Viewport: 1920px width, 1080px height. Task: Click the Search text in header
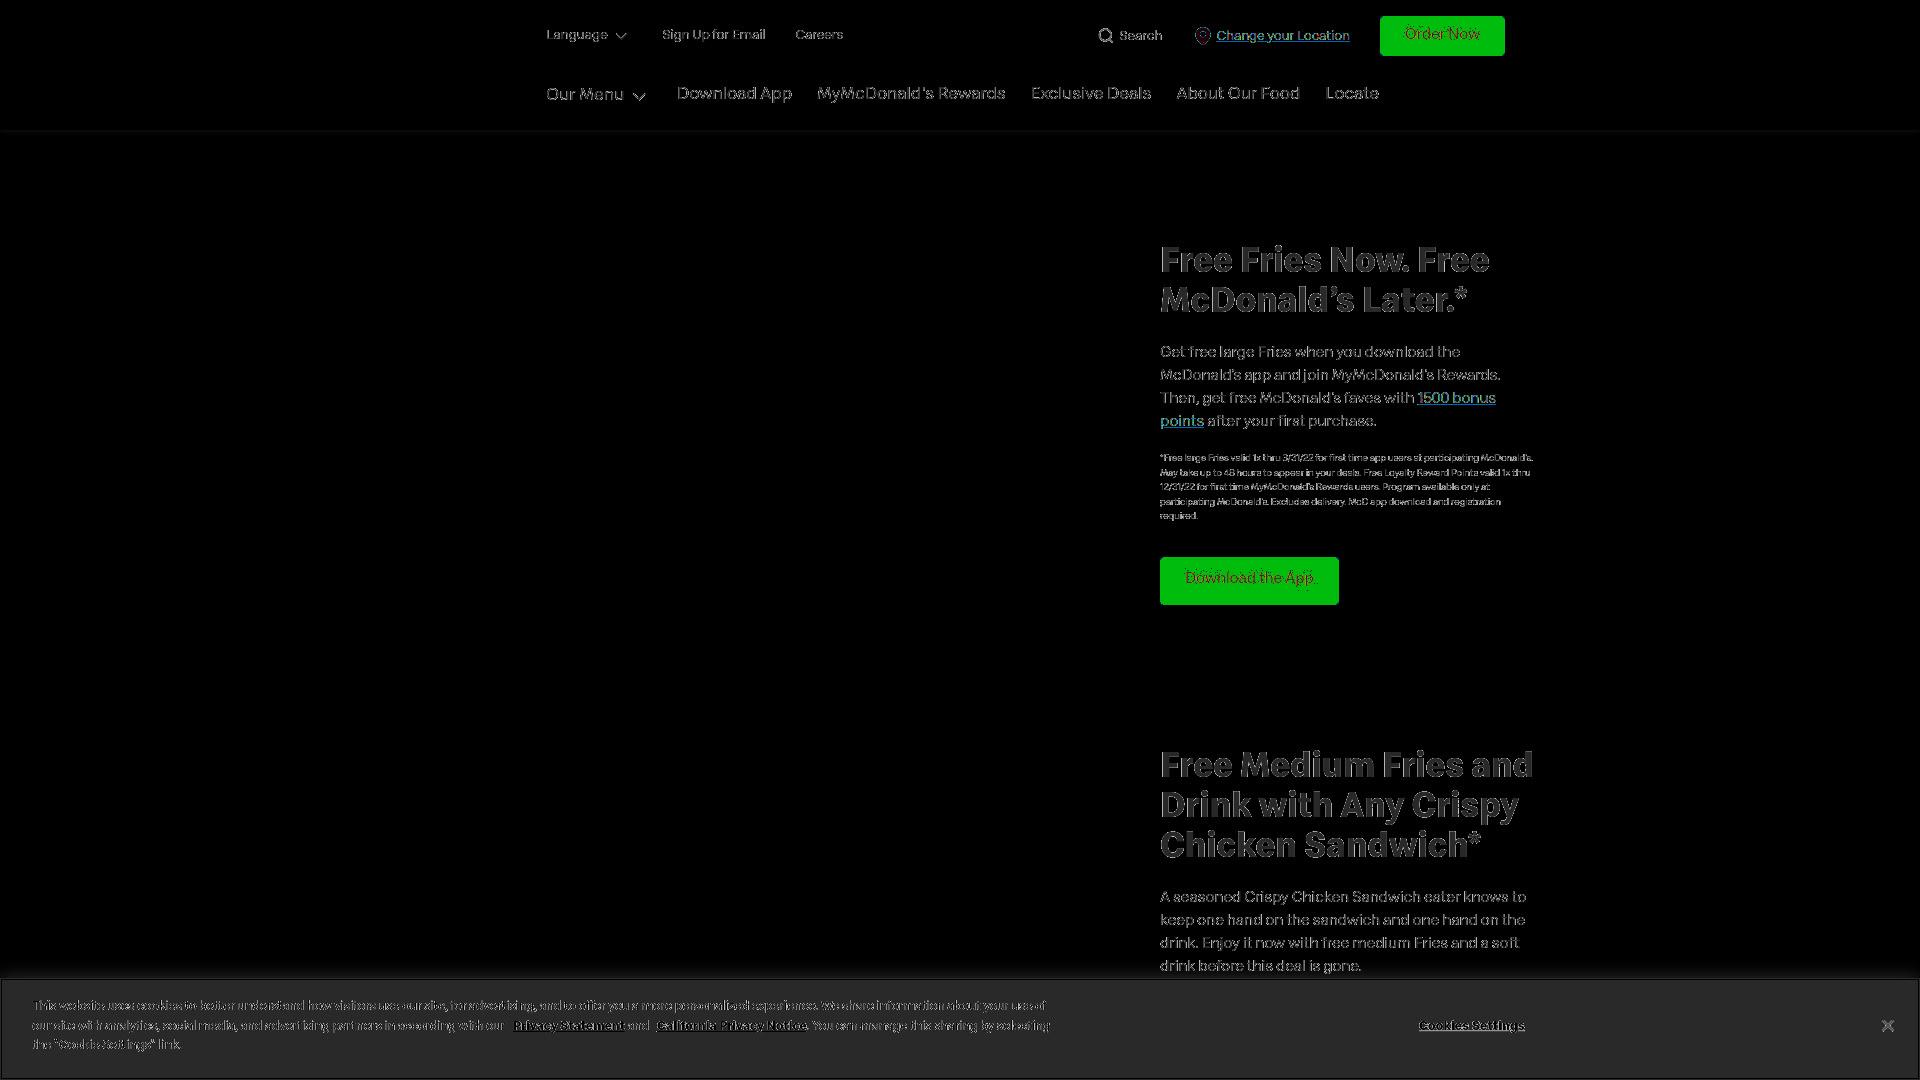point(1140,36)
